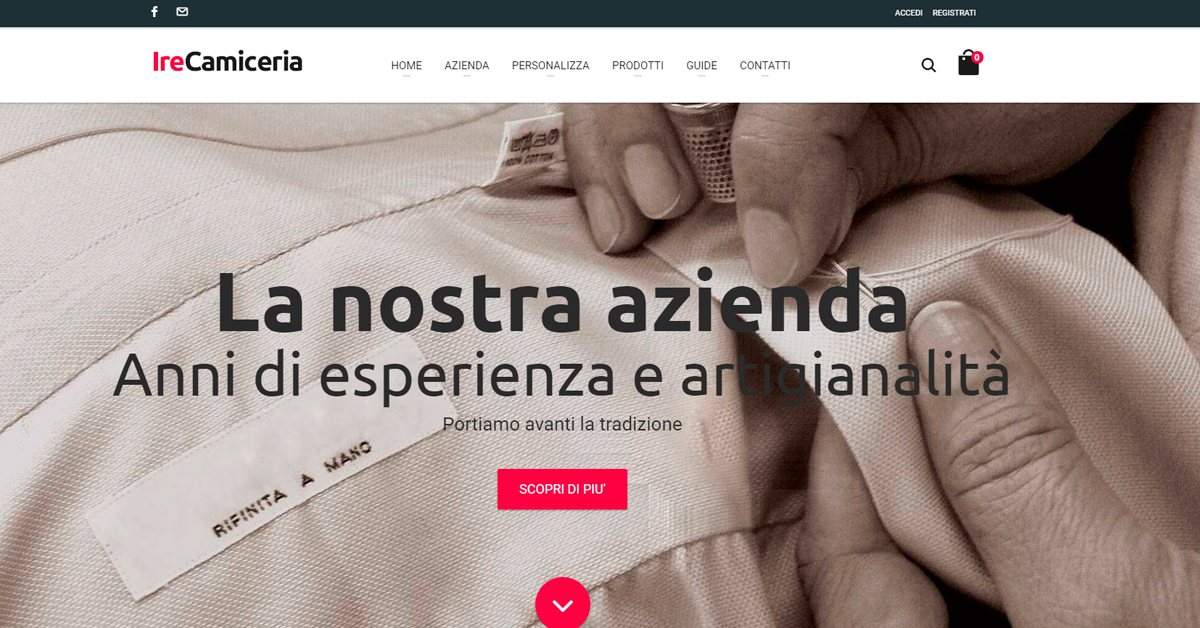
Task: Click the ACCEDI login link
Action: [908, 13]
